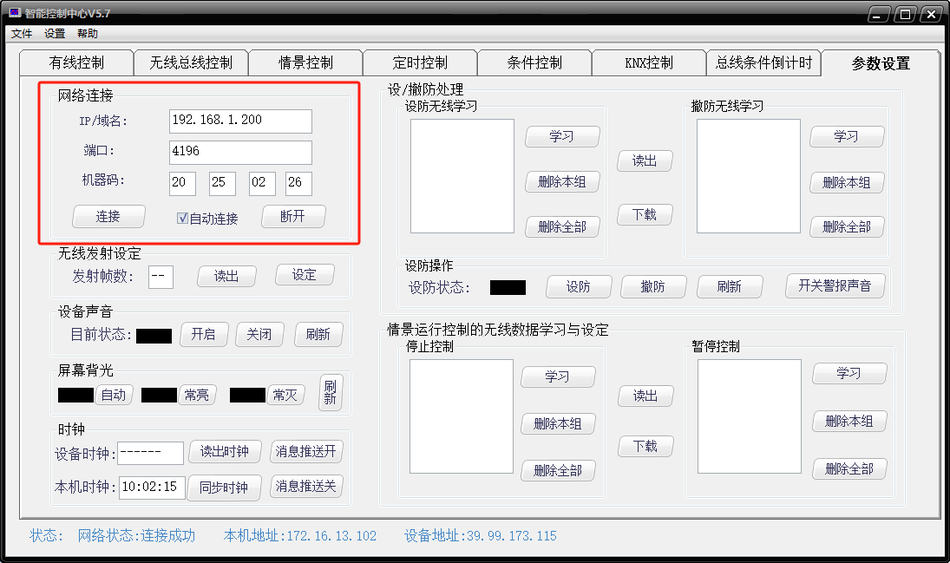Set 屏幕背光 to 自动
The image size is (950, 563).
point(113,395)
